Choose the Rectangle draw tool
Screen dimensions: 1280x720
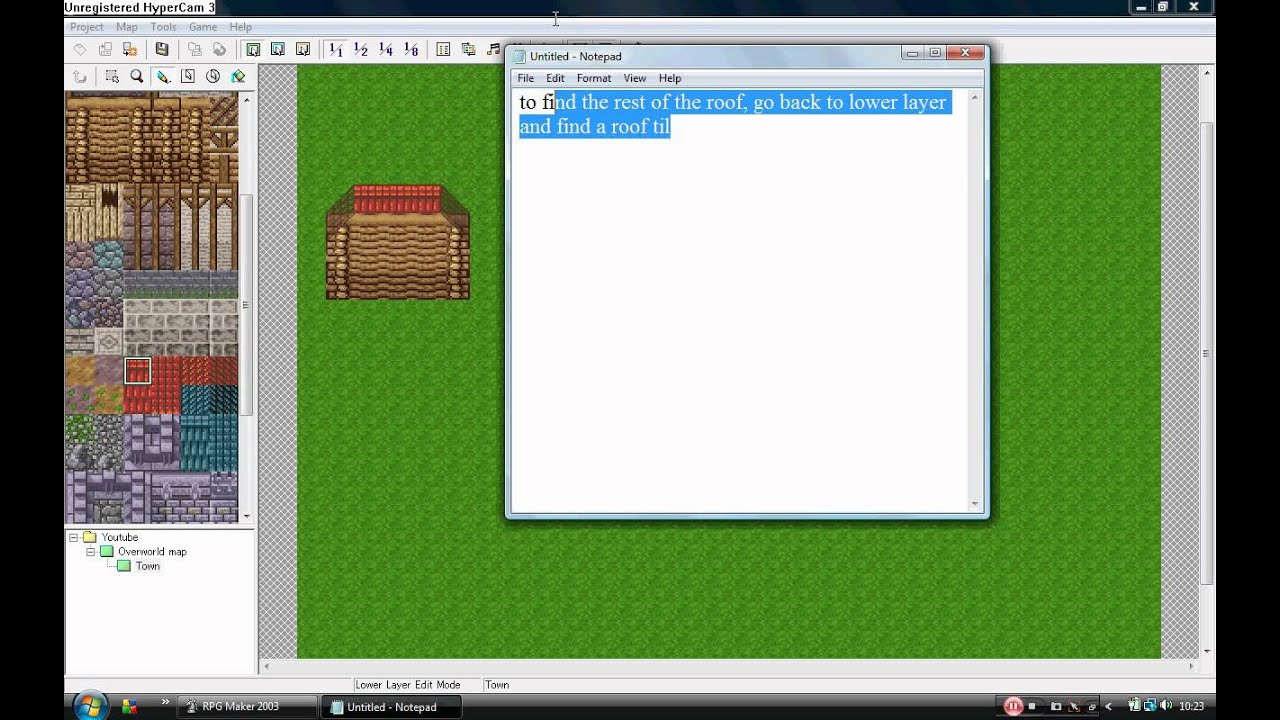(188, 76)
